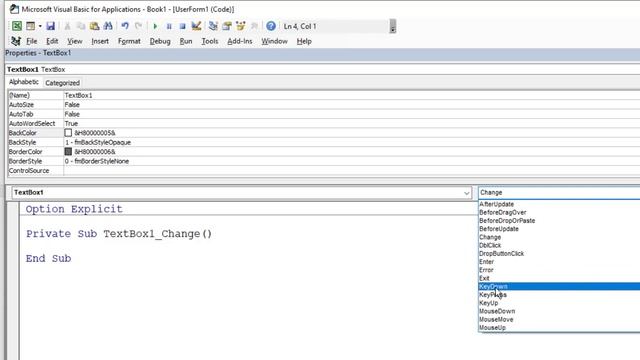Choose MouseDown from the event list

point(559,311)
